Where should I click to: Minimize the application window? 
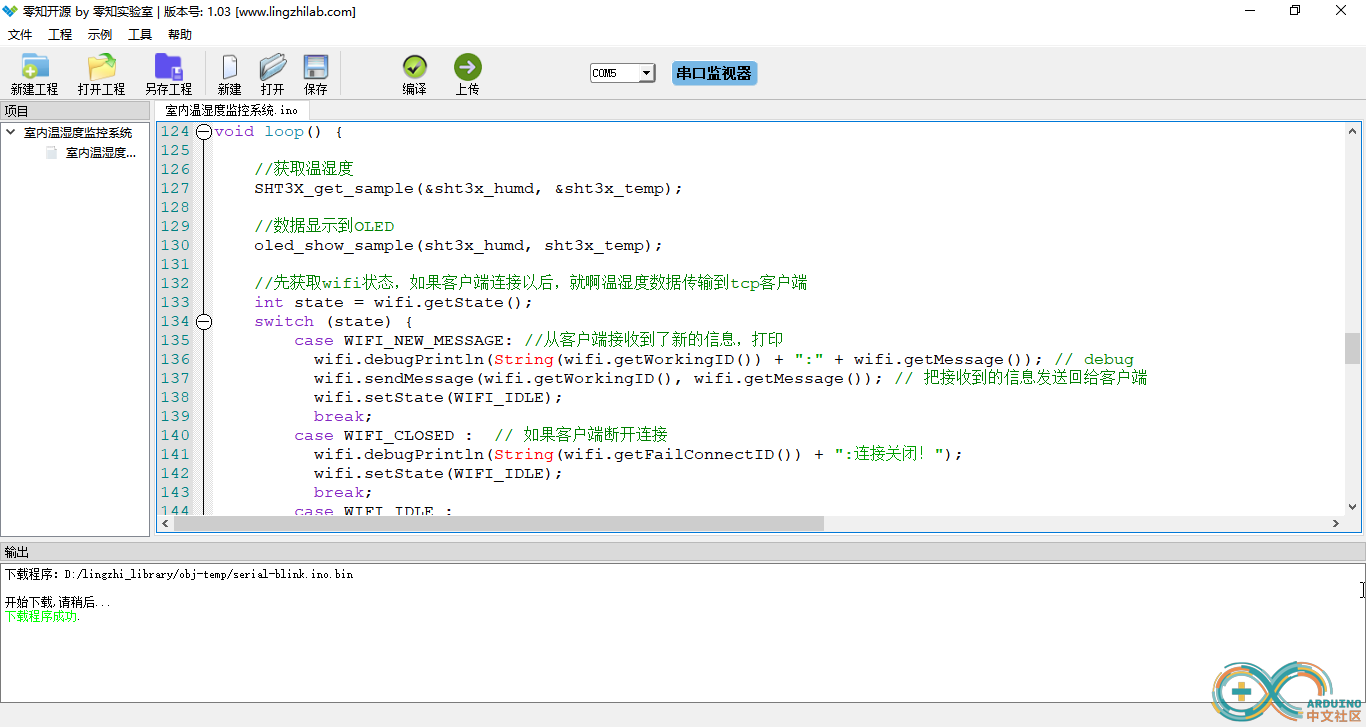1250,11
